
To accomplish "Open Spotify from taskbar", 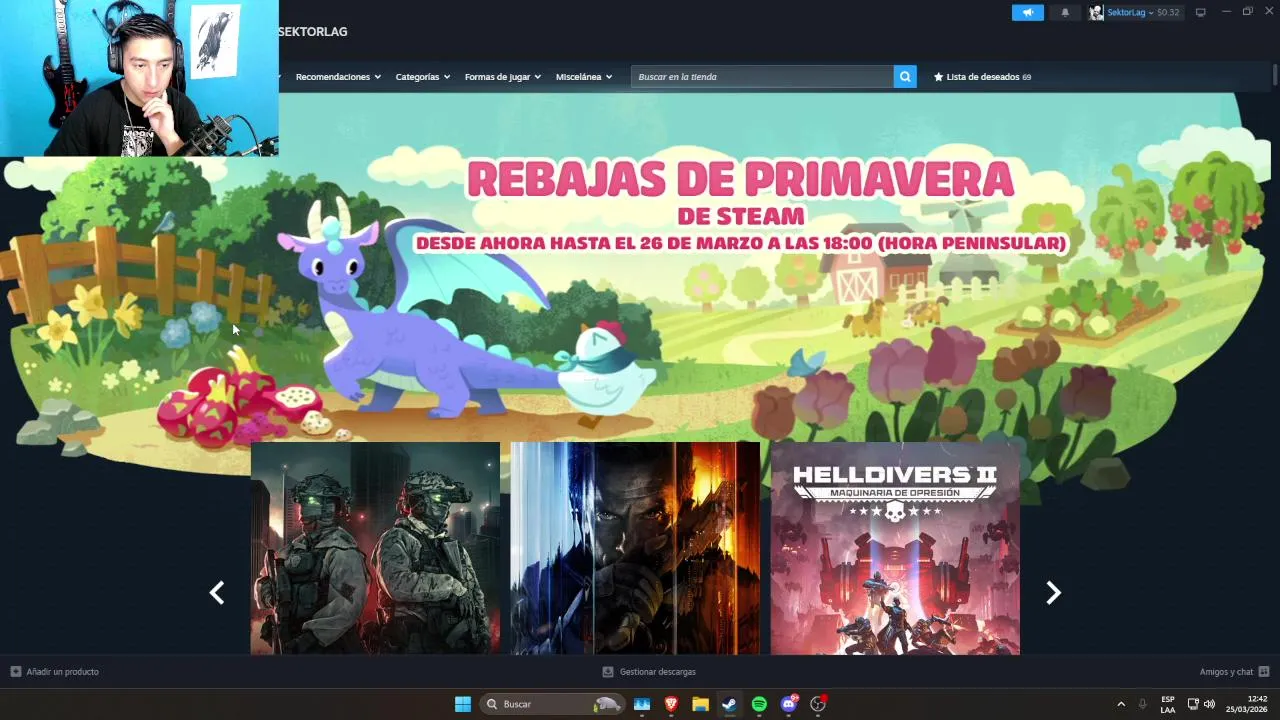I will [x=759, y=704].
